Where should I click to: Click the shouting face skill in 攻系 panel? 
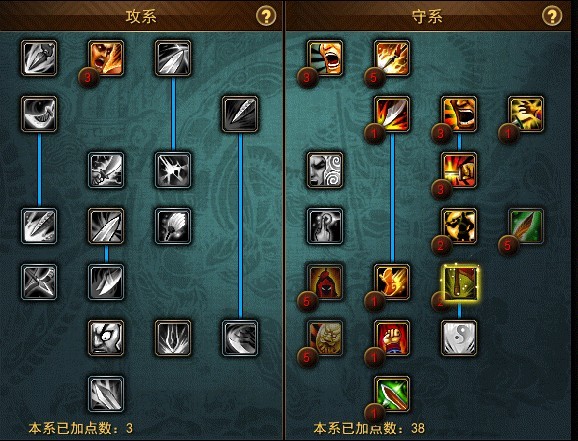pyautogui.click(x=106, y=58)
